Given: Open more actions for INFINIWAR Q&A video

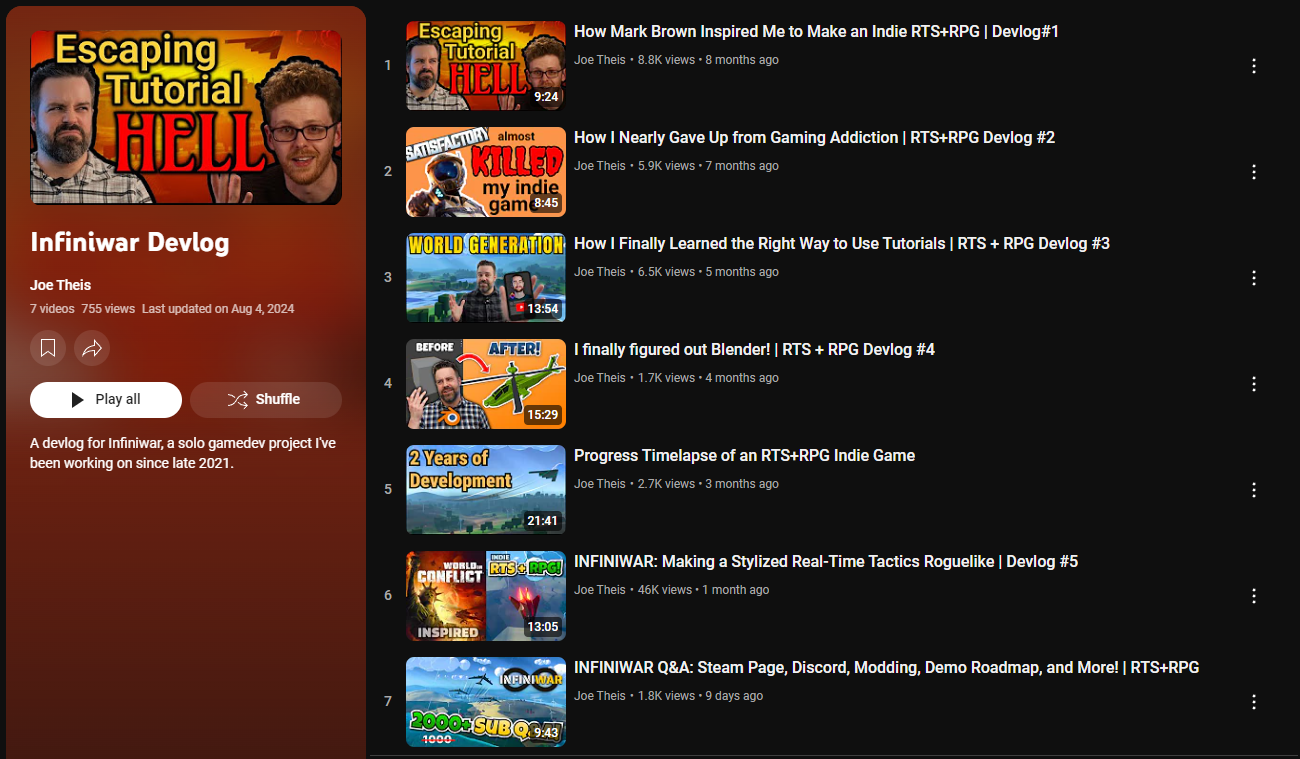Looking at the screenshot, I should pos(1253,702).
